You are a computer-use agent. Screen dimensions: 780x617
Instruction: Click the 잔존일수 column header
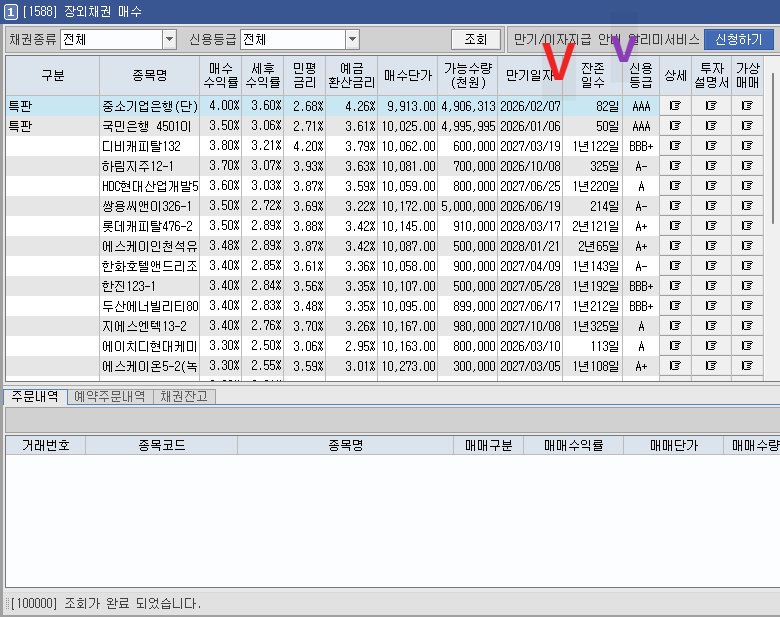coord(592,76)
